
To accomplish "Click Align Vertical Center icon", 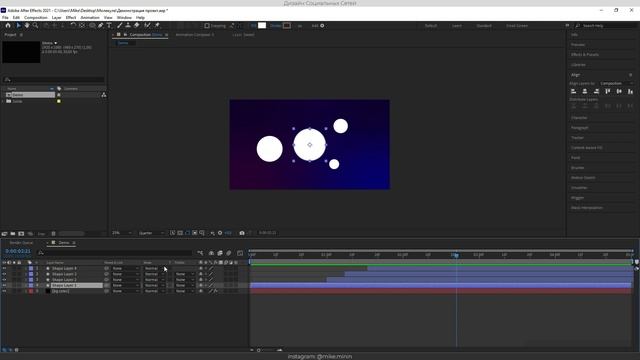I will [x=619, y=91].
